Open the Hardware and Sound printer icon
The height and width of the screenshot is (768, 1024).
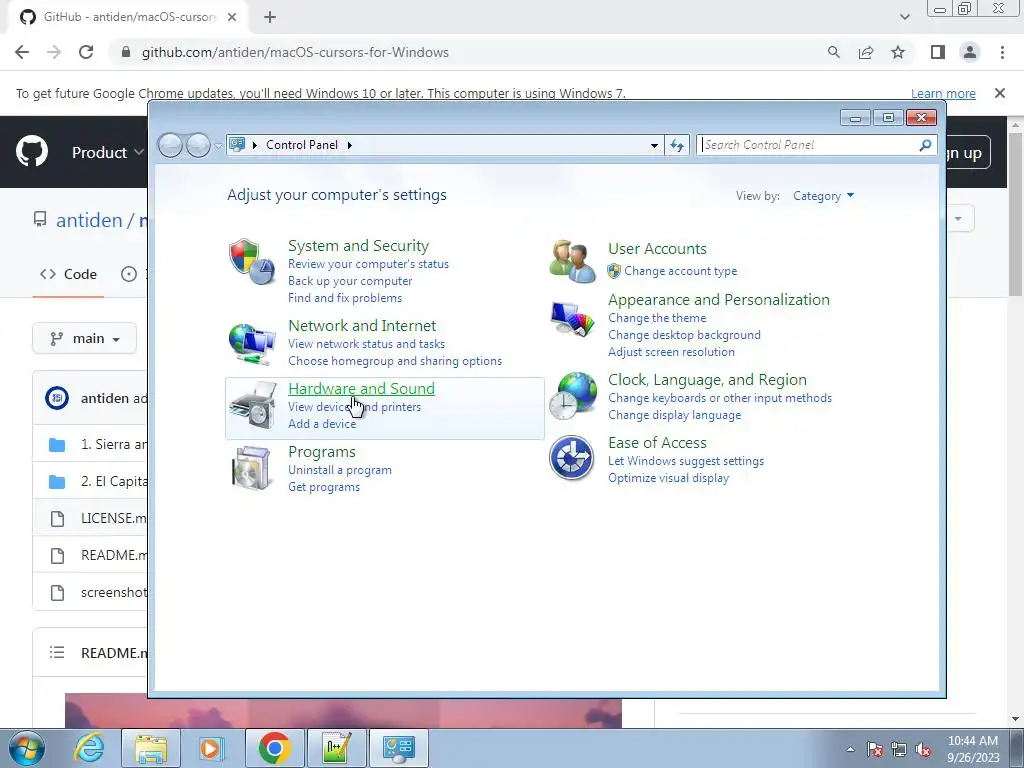[x=252, y=406]
